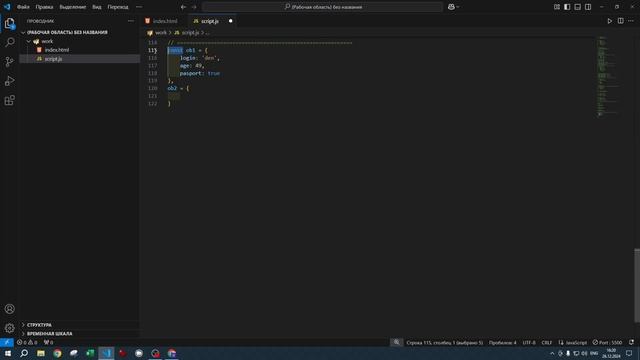Click the Customize Layout icon
This screenshot has height=360, width=640.
click(x=557, y=7)
